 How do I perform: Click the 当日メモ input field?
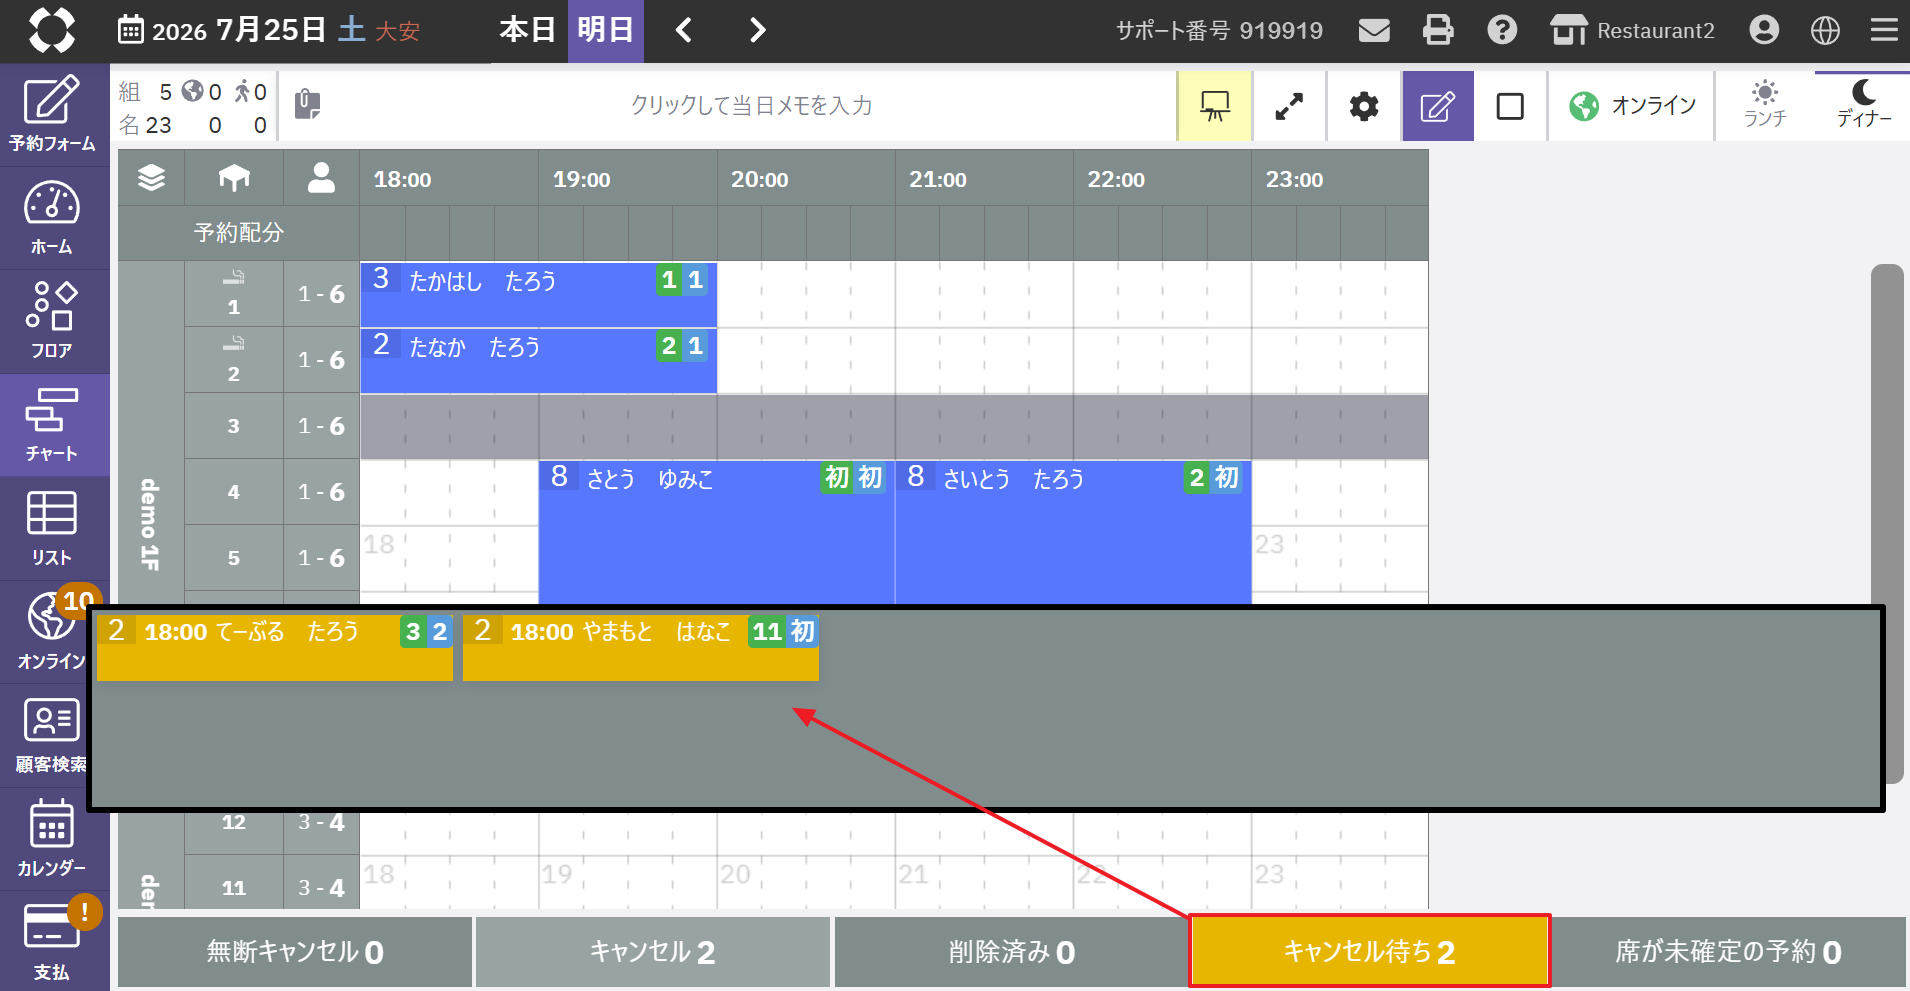click(x=751, y=106)
